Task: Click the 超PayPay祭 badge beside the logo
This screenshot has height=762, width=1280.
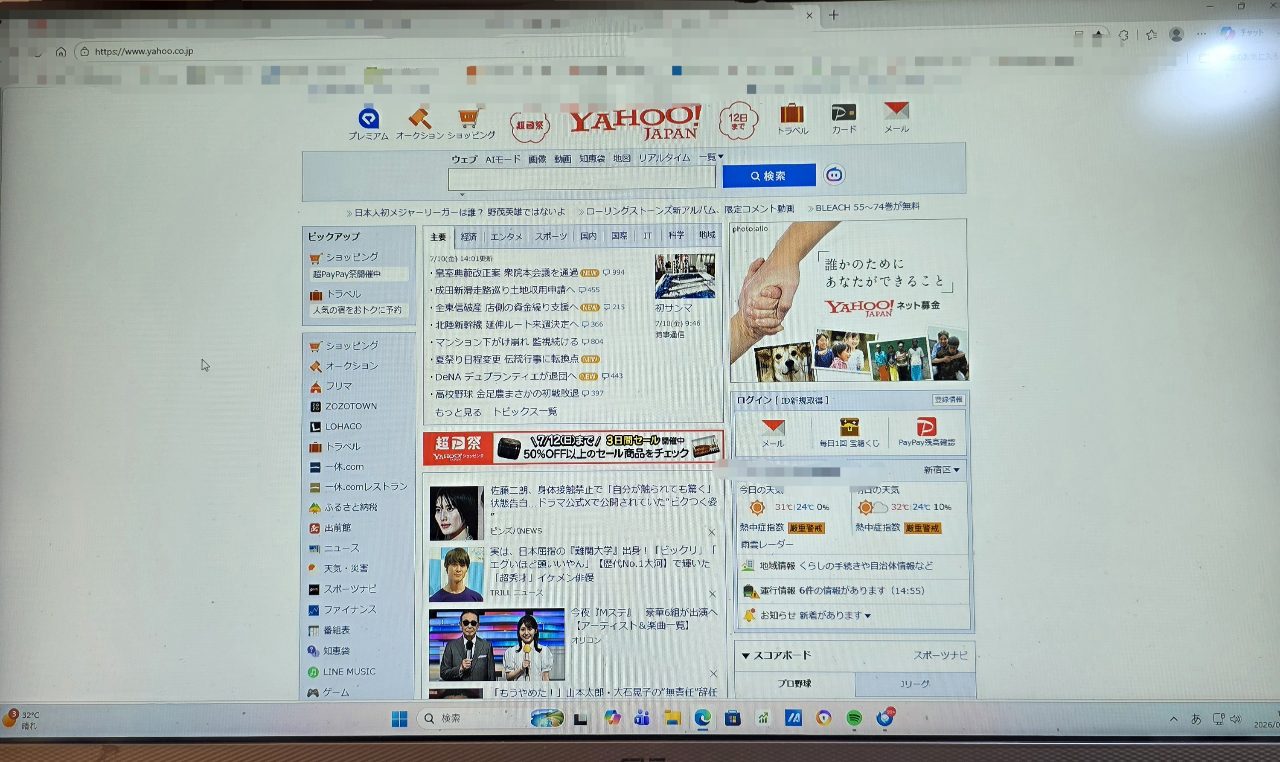Action: click(x=530, y=125)
